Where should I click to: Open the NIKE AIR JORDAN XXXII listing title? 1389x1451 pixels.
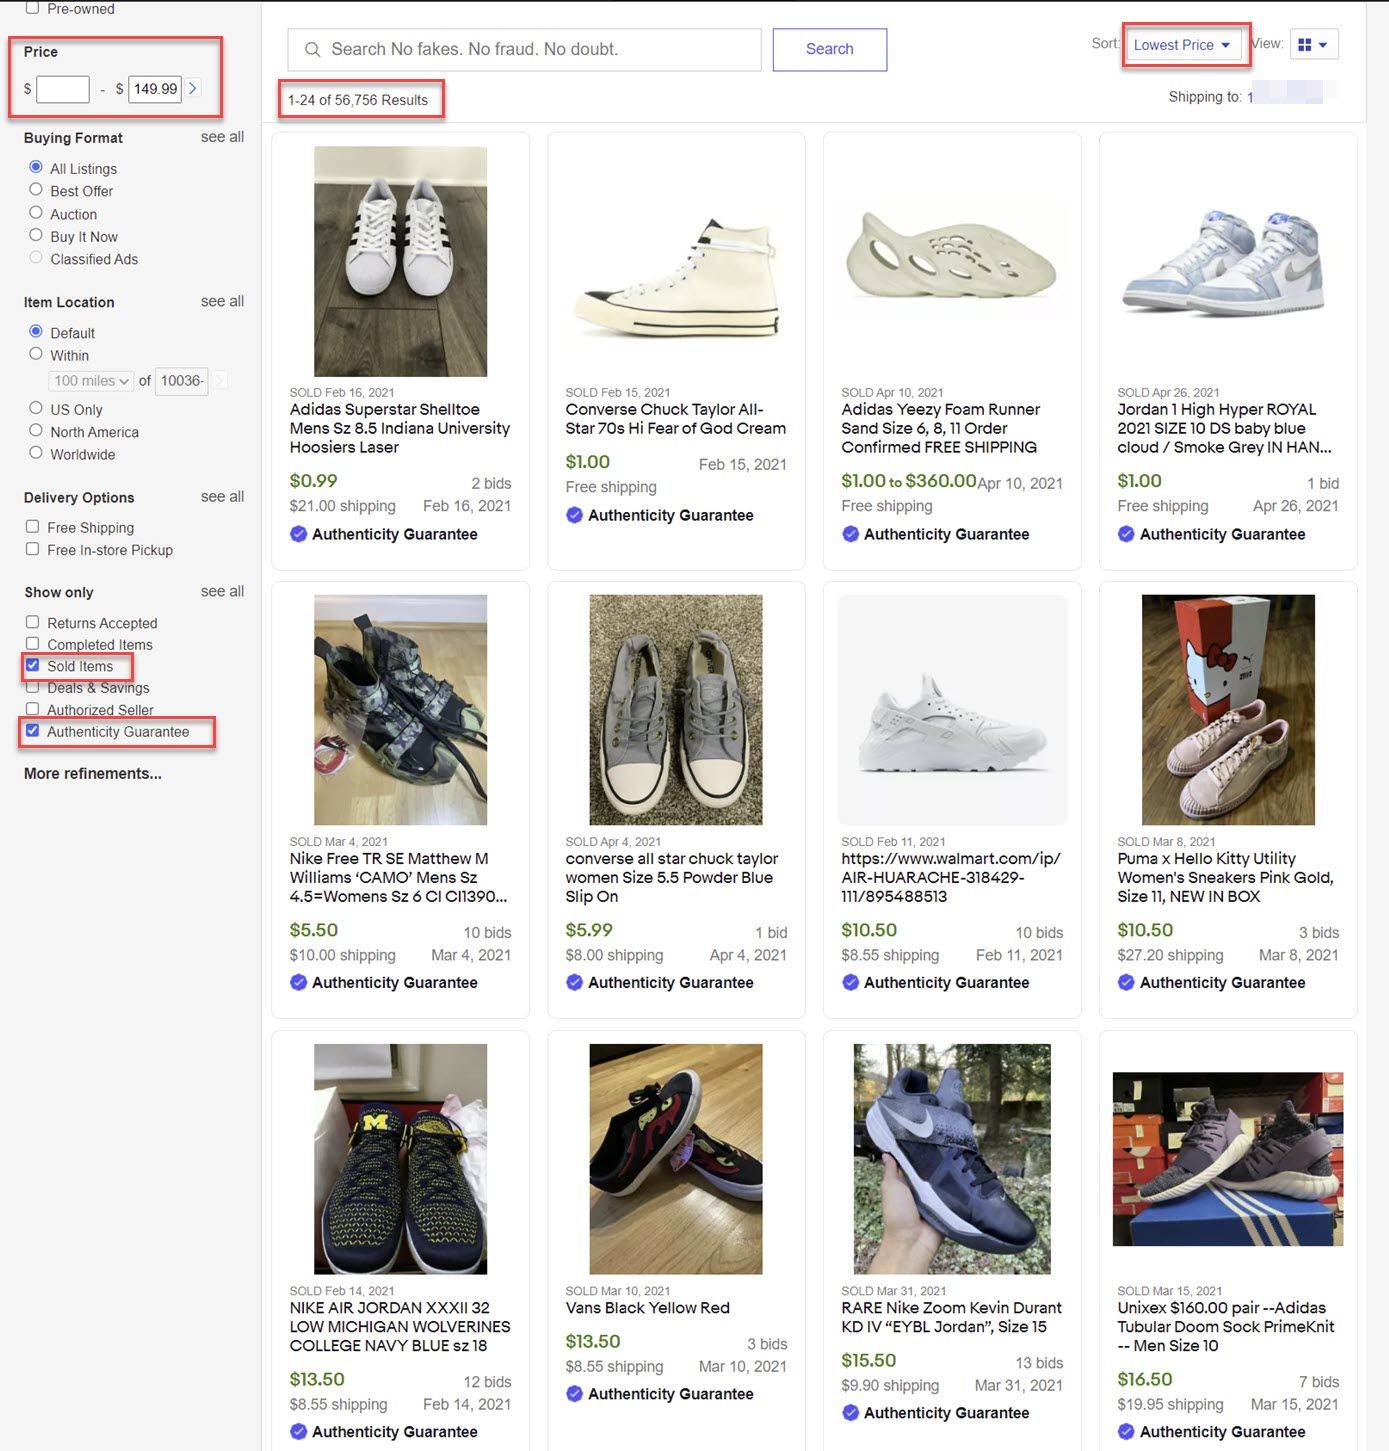[x=400, y=1326]
